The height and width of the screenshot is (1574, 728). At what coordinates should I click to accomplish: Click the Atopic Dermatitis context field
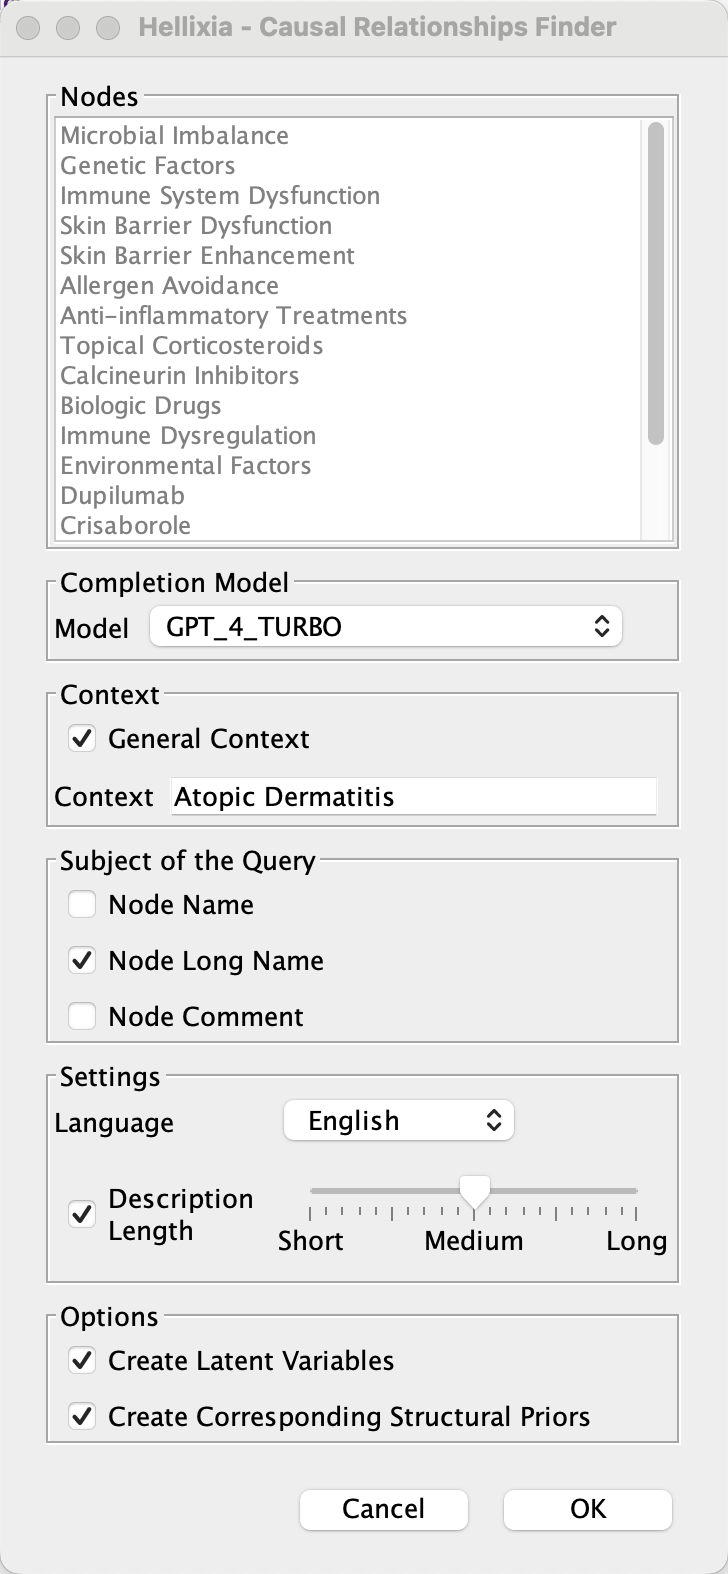tap(413, 797)
